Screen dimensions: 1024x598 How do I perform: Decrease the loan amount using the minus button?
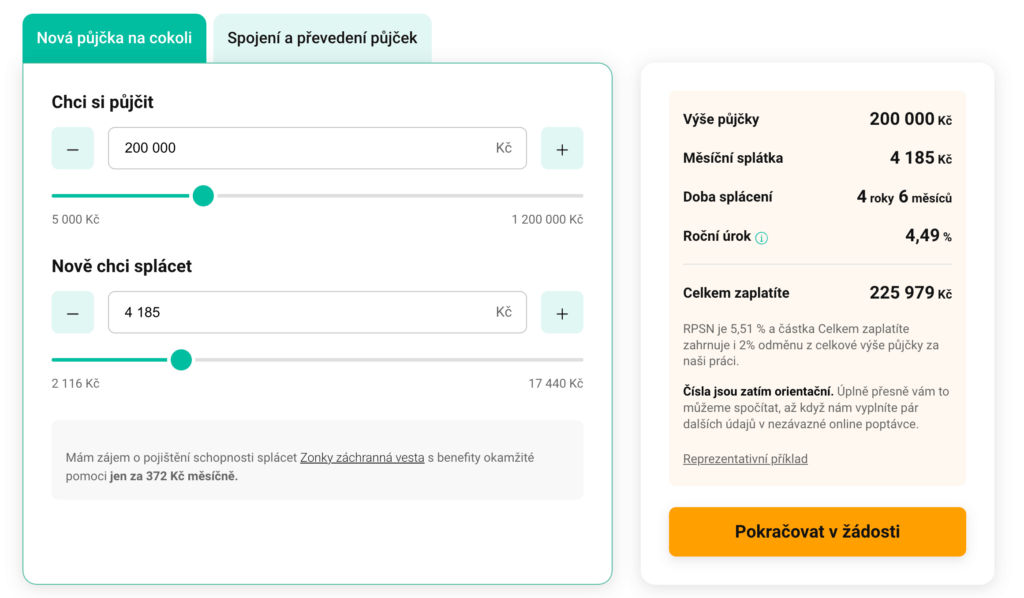[x=72, y=147]
